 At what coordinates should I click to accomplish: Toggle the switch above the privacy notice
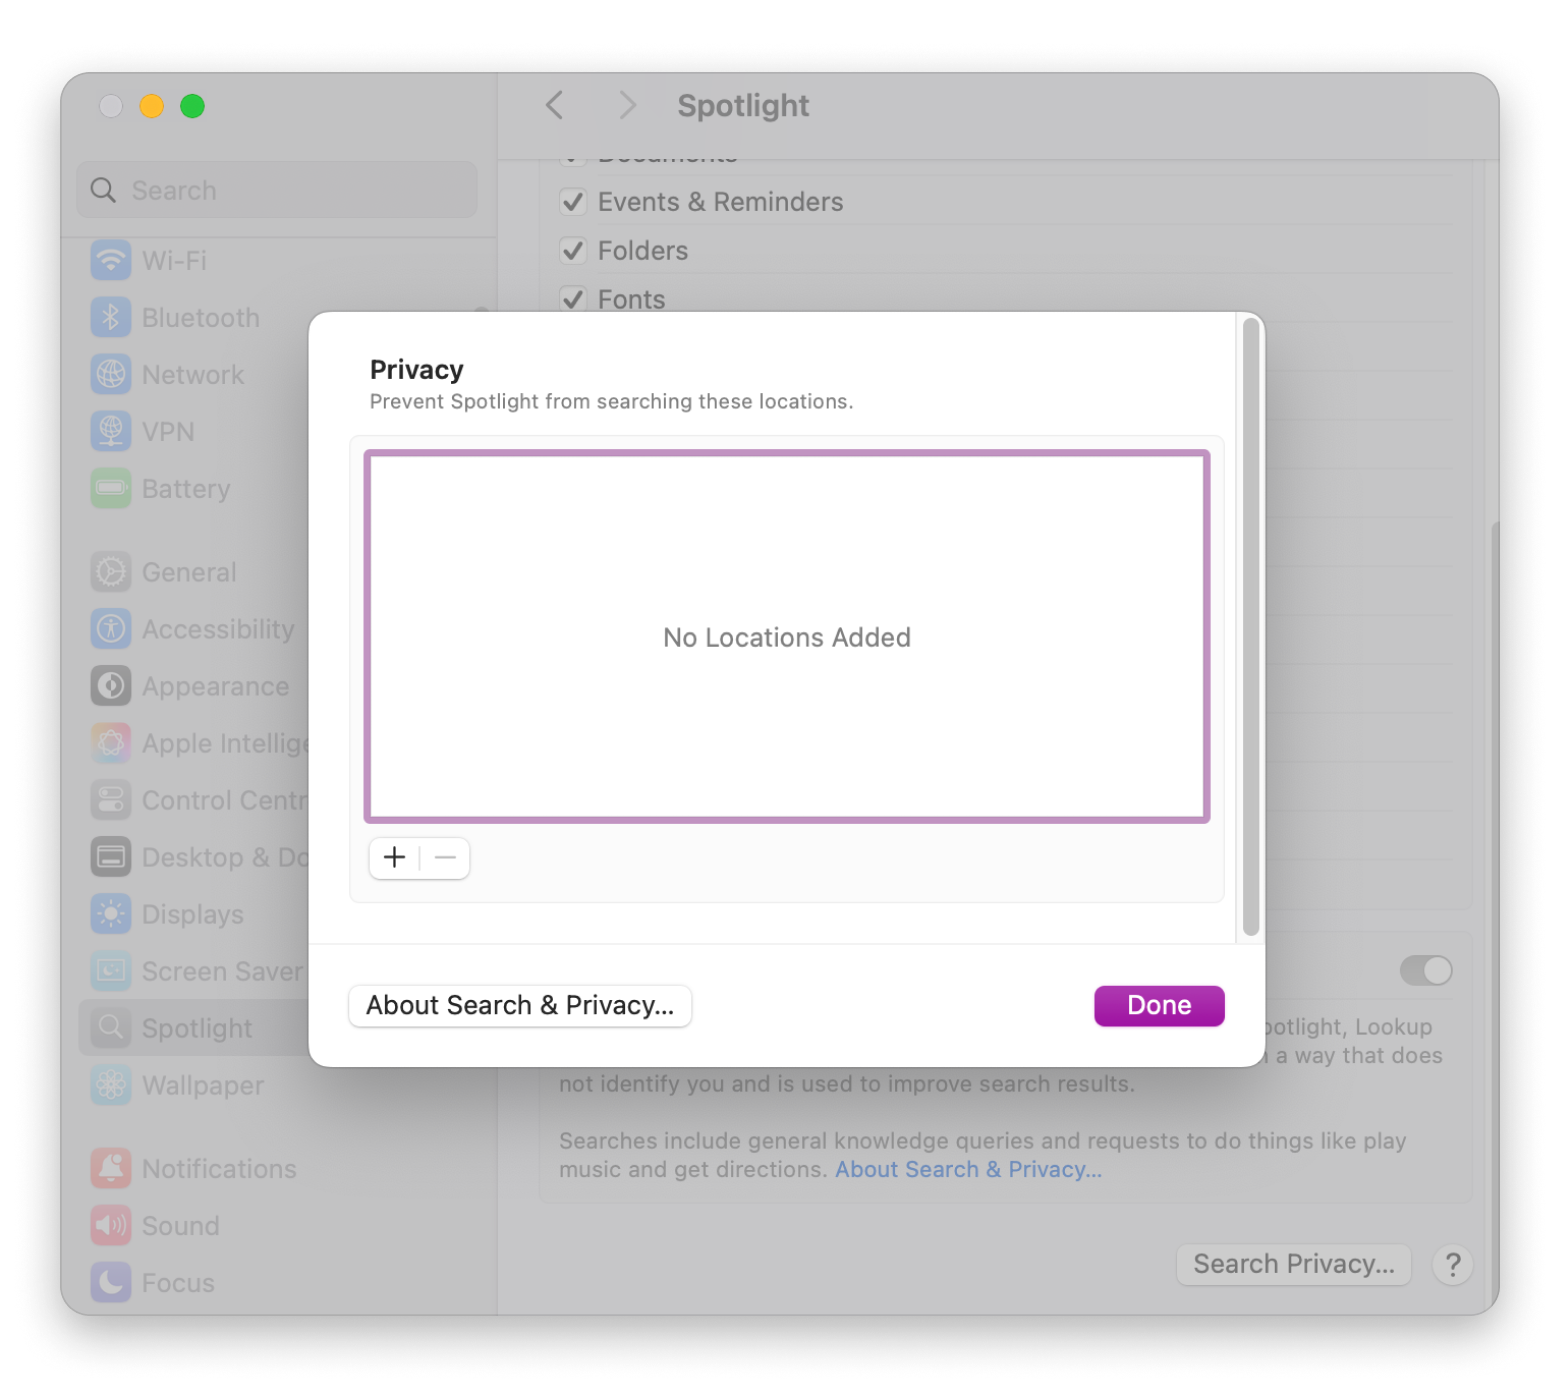coord(1426,970)
